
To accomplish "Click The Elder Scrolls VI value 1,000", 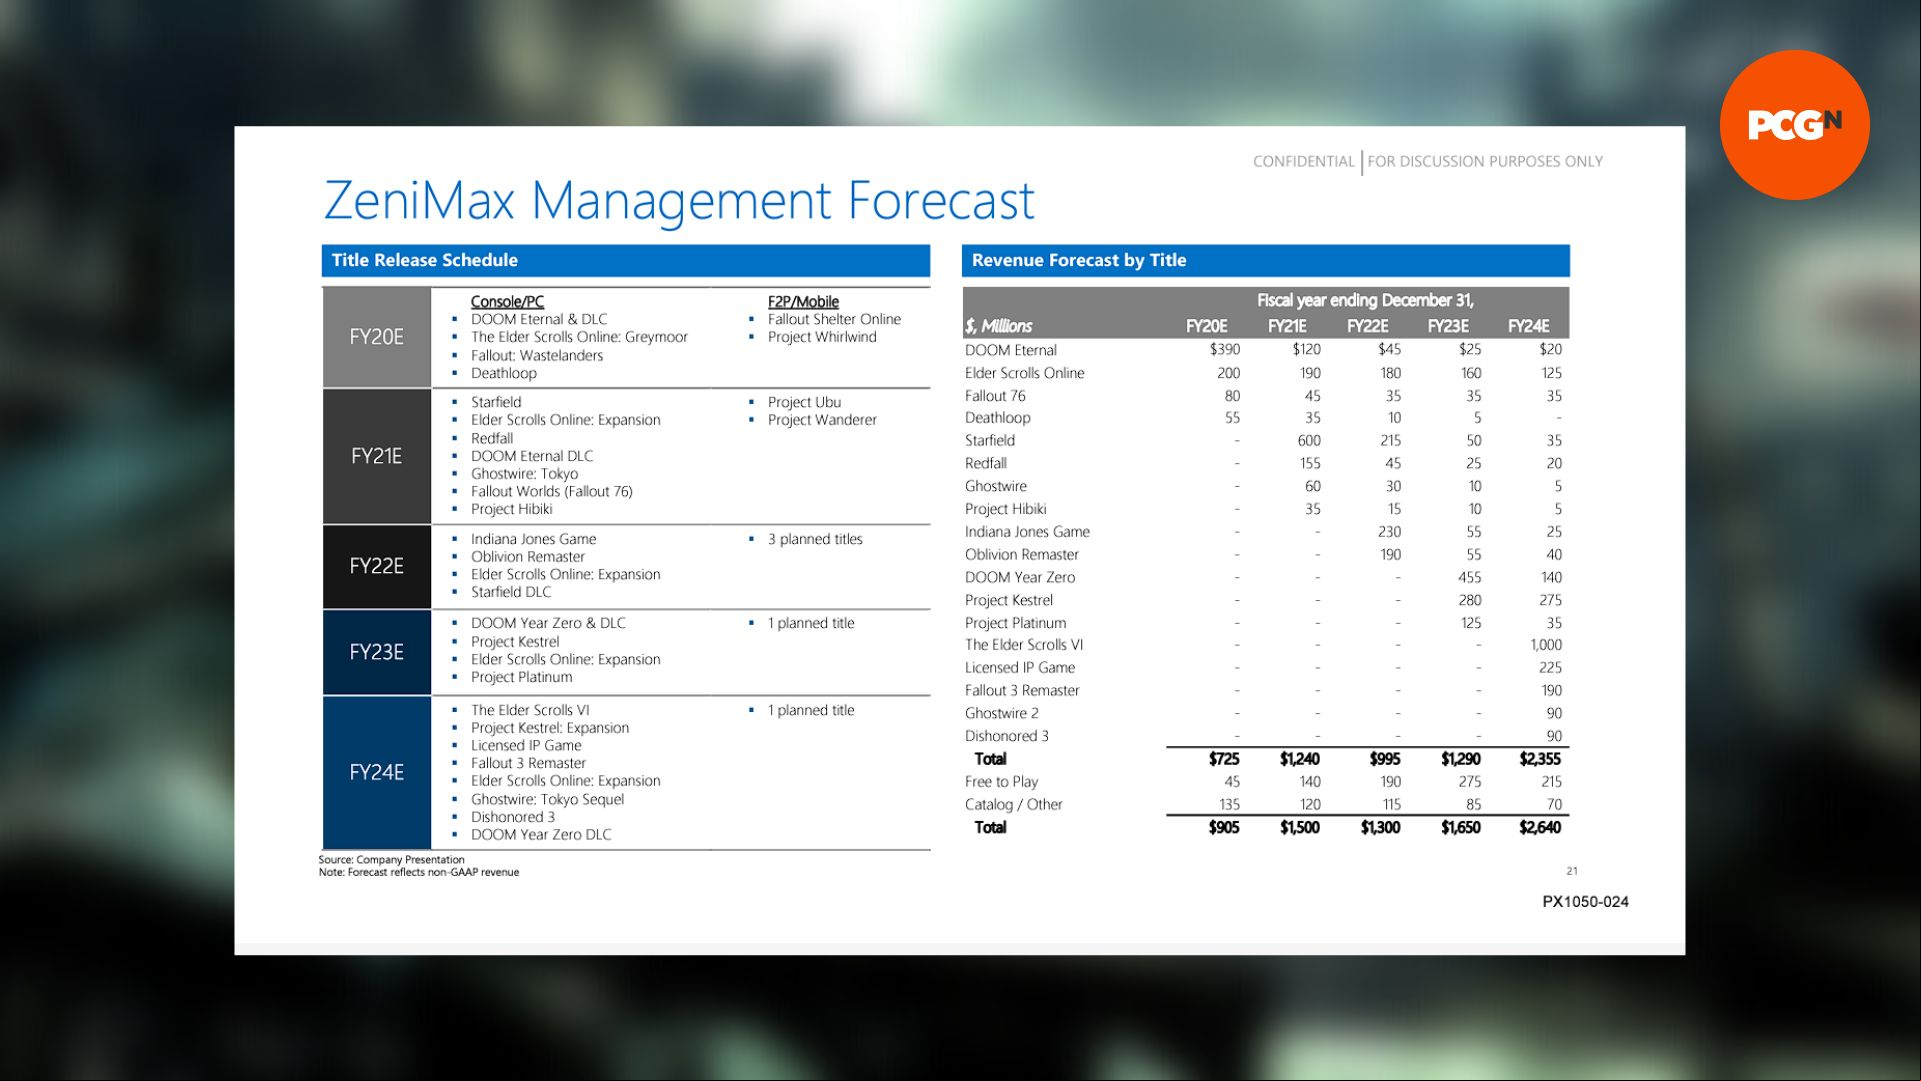I will pyautogui.click(x=1546, y=645).
